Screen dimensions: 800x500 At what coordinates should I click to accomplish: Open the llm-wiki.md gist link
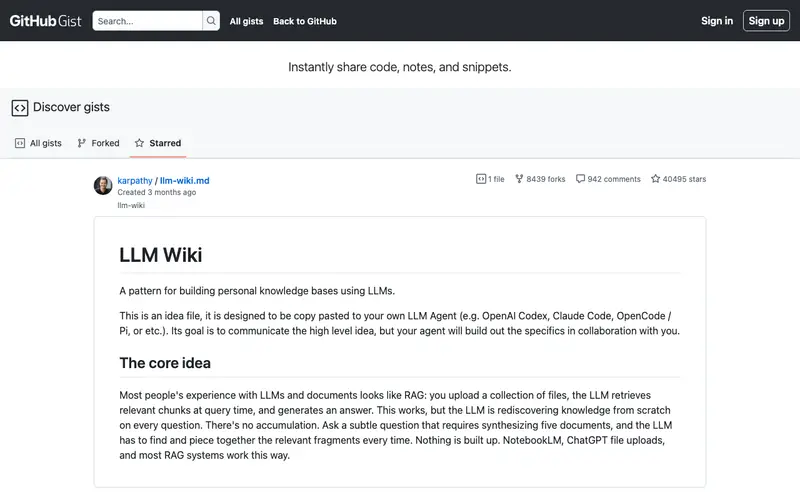(185, 181)
